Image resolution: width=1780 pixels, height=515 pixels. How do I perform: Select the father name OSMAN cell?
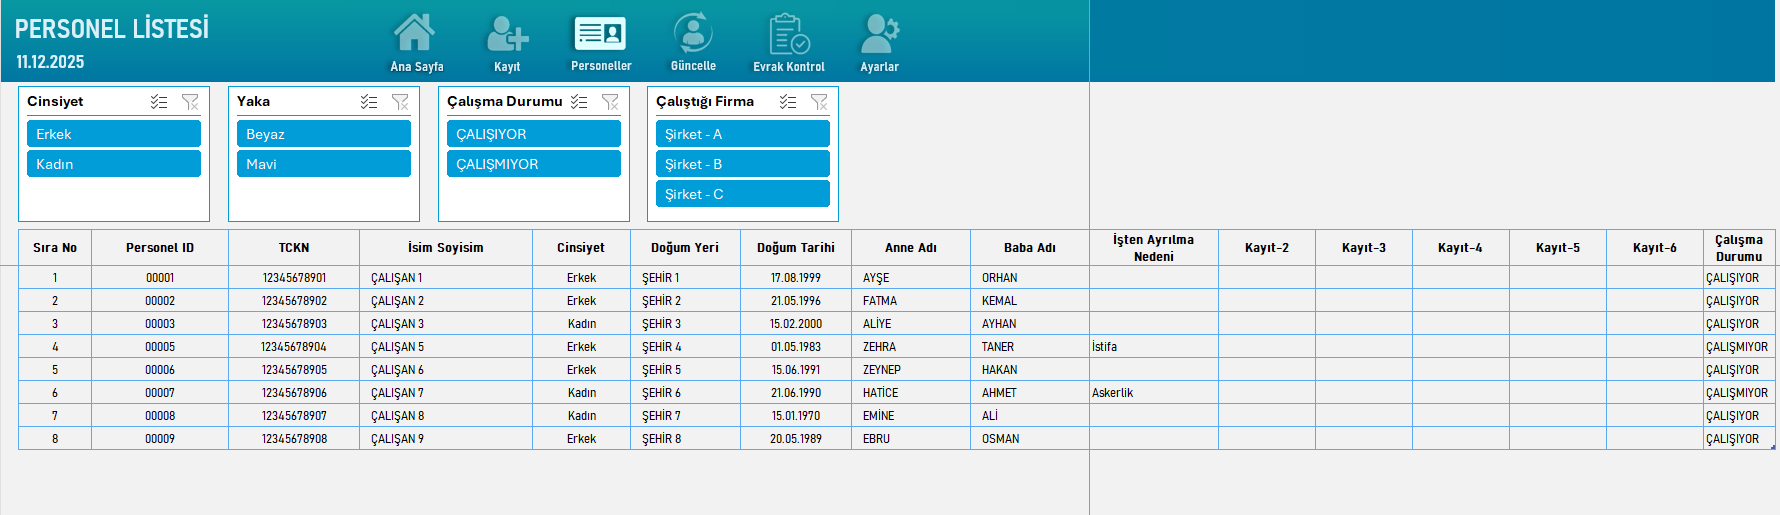tap(1030, 439)
